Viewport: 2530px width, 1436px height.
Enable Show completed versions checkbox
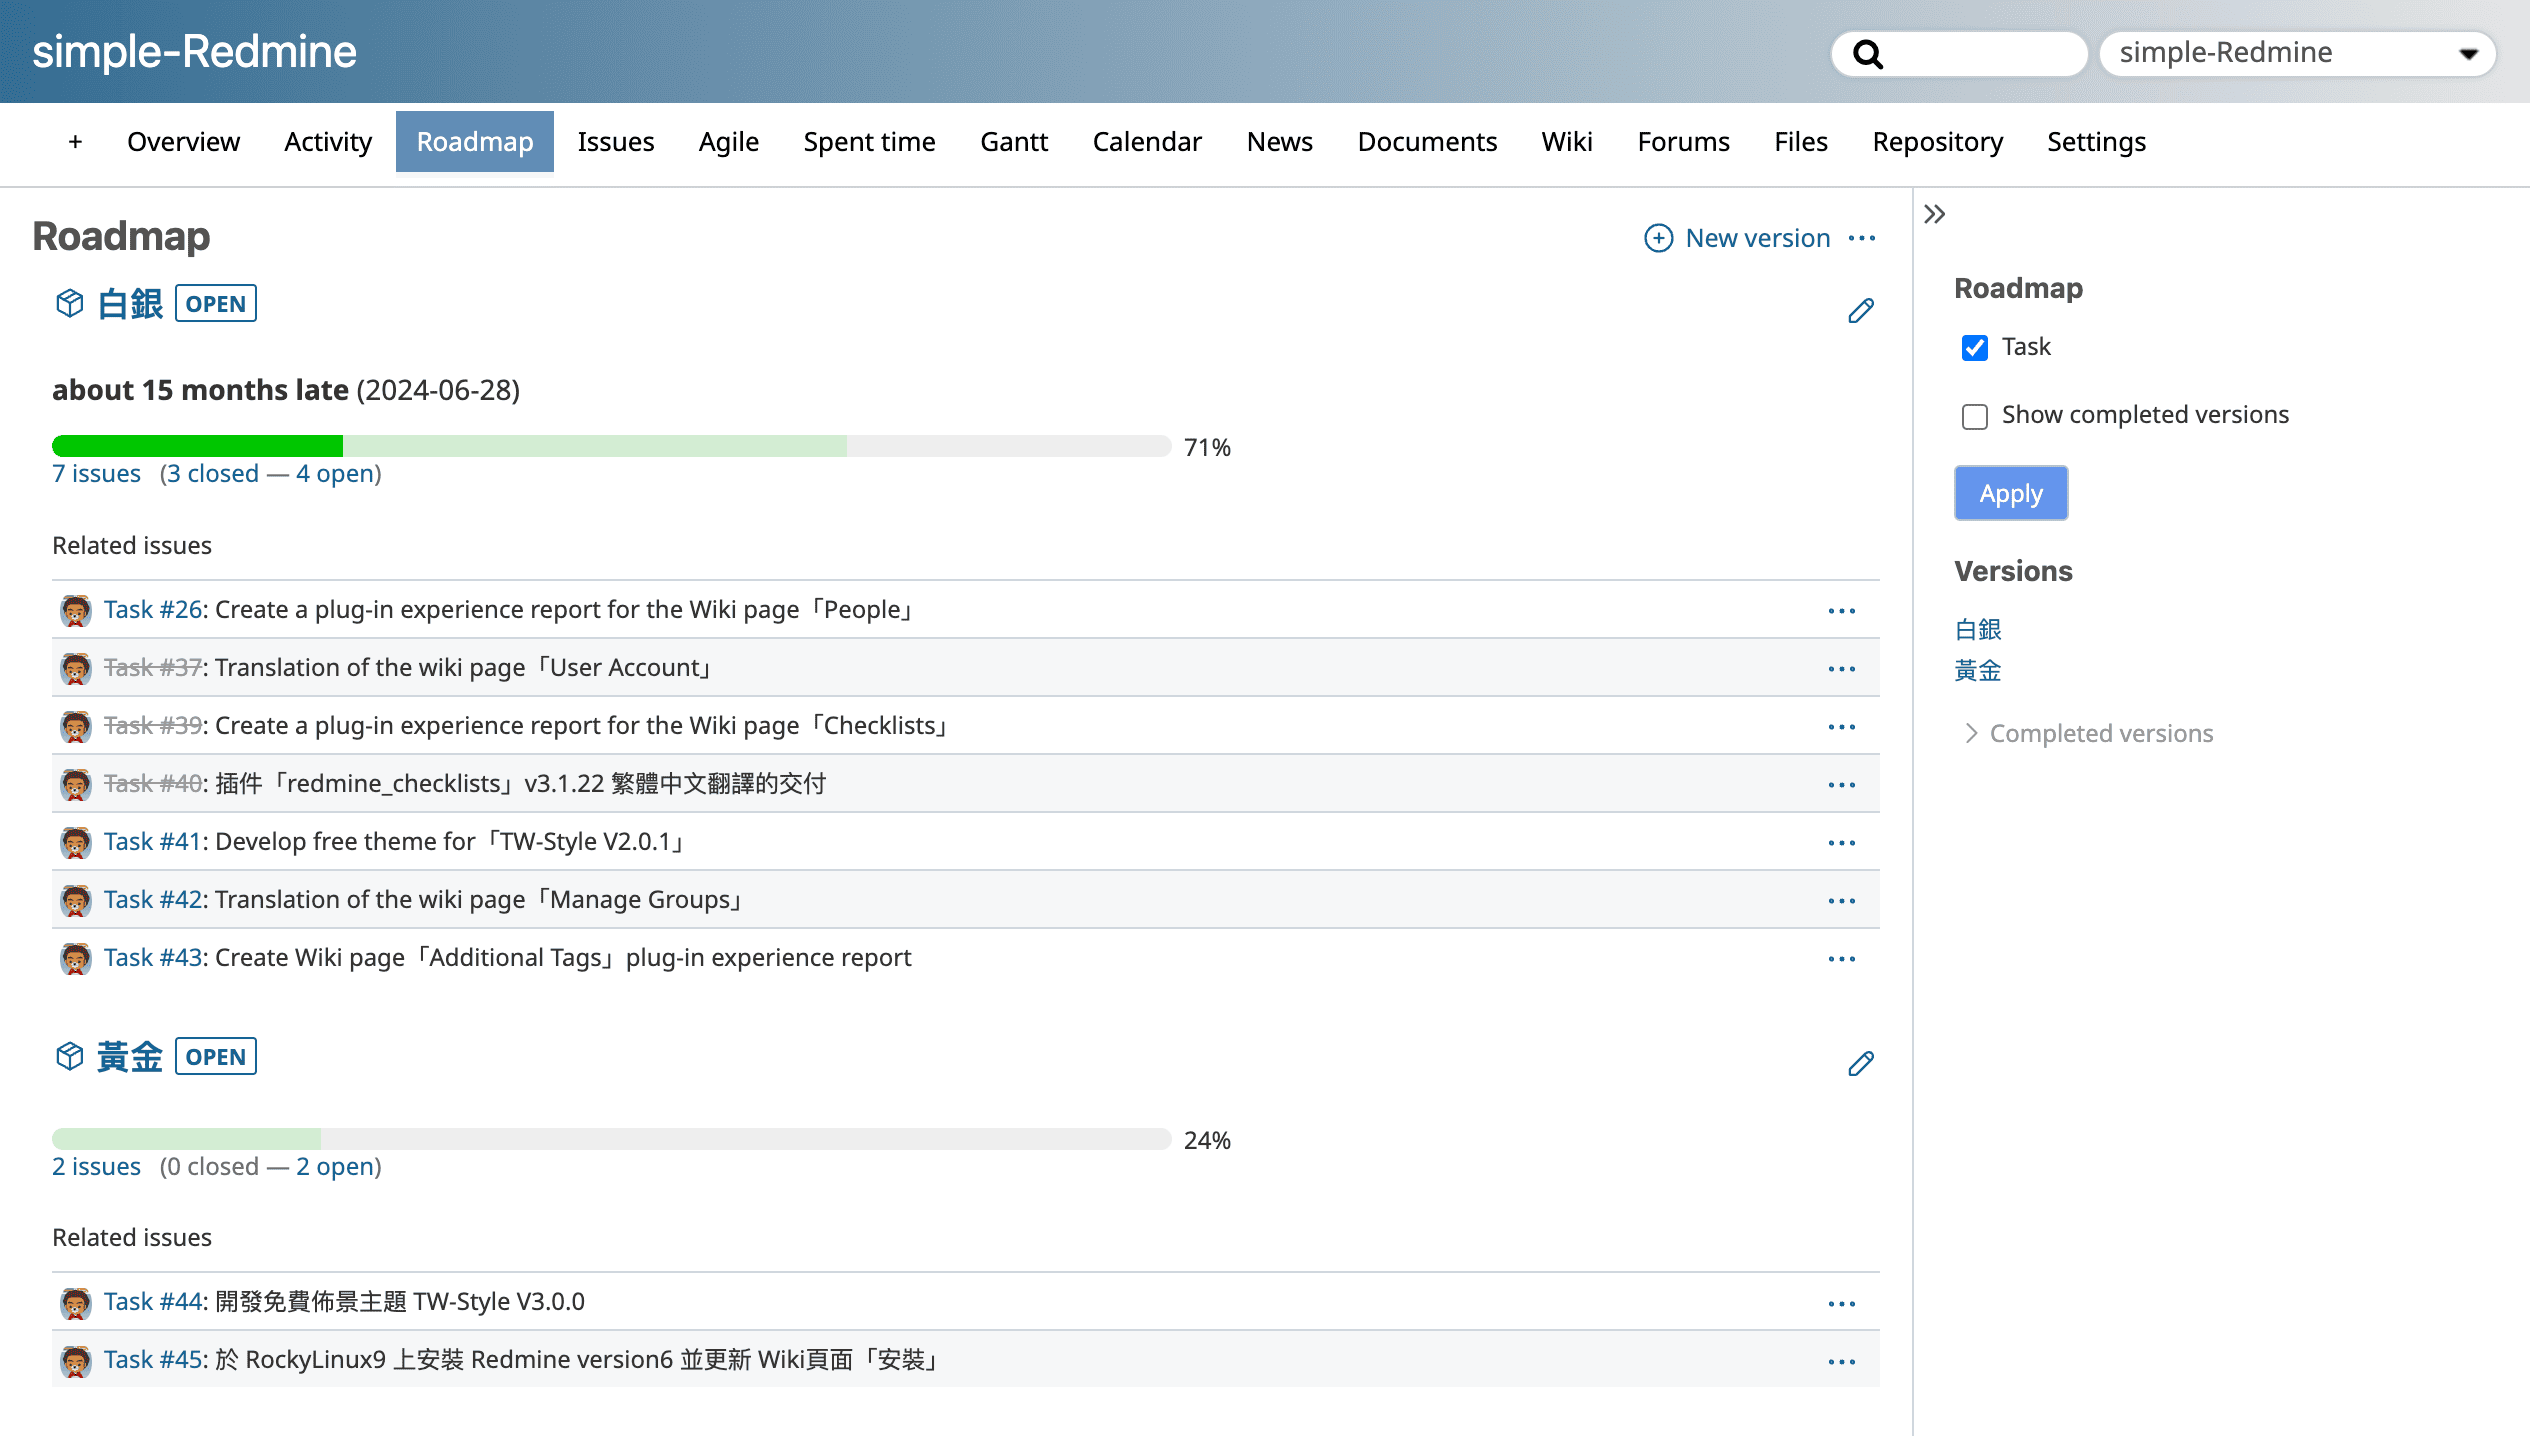point(1974,416)
